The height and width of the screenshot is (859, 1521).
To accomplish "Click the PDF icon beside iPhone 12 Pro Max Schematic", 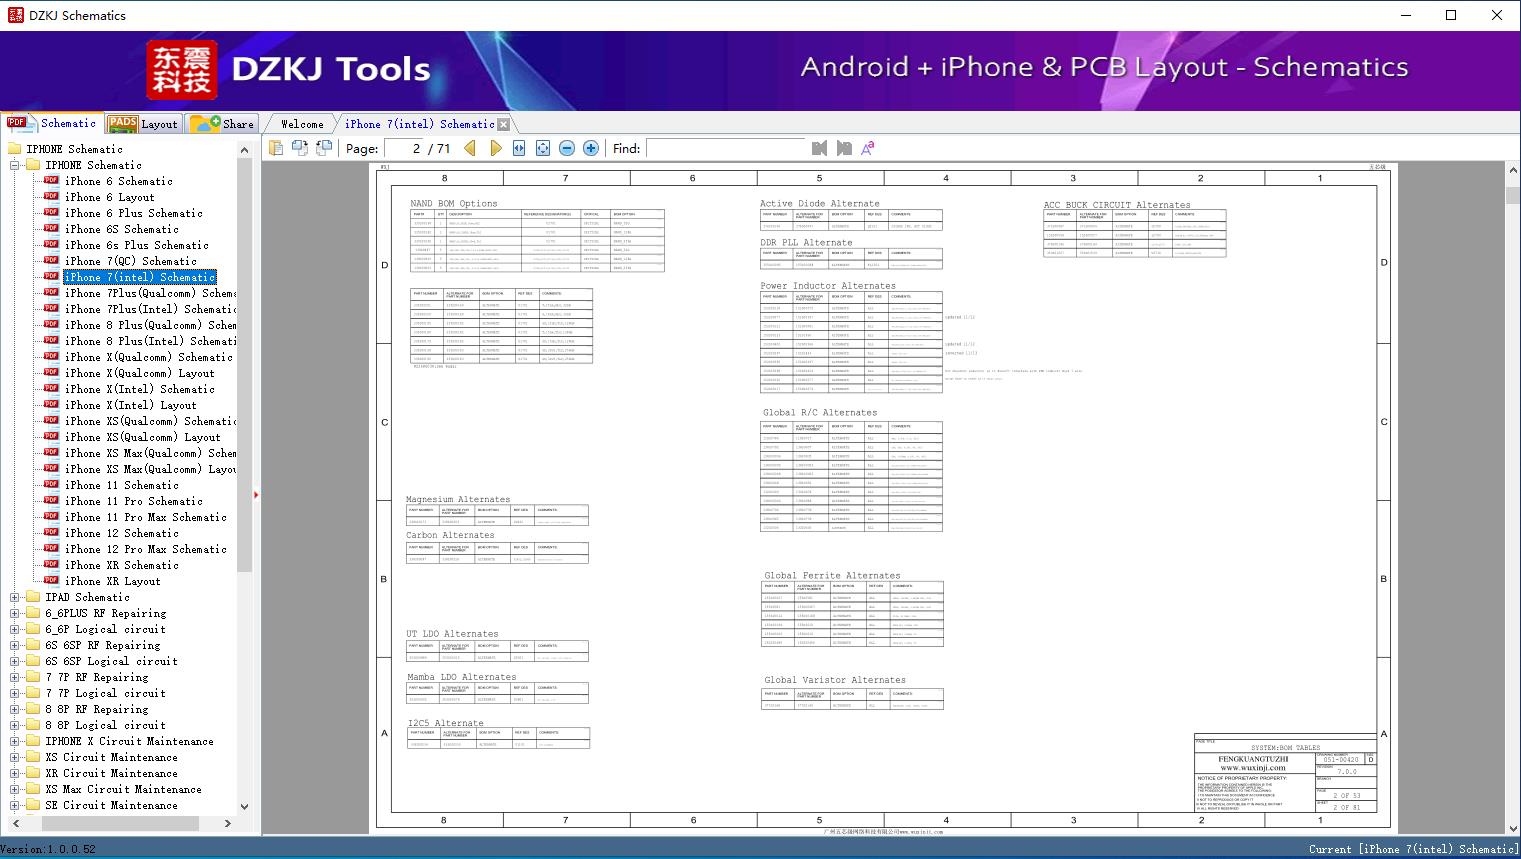I will coord(51,548).
